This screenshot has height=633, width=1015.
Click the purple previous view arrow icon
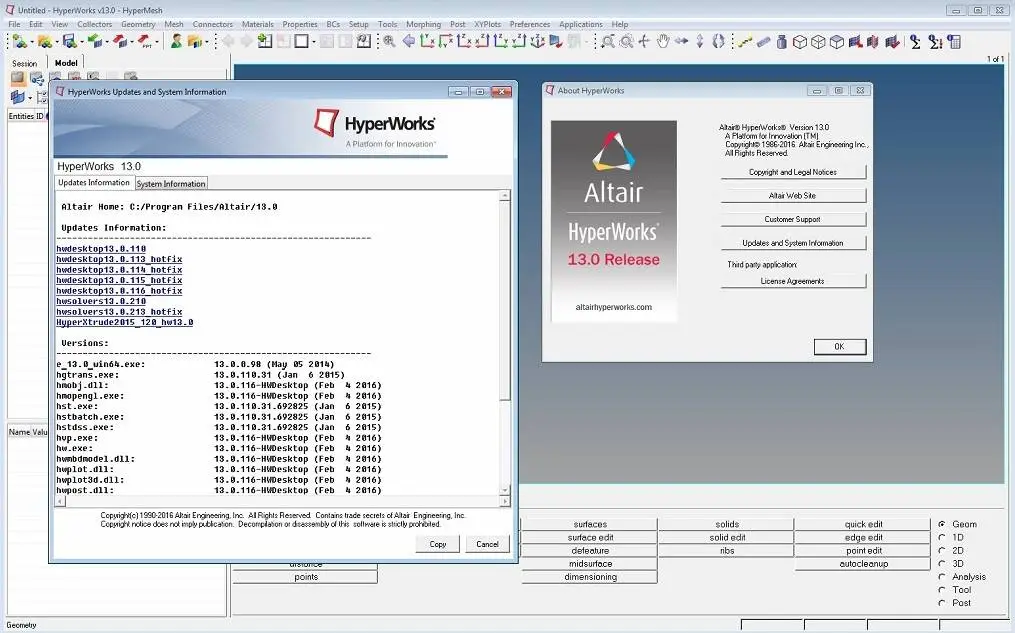[x=408, y=41]
